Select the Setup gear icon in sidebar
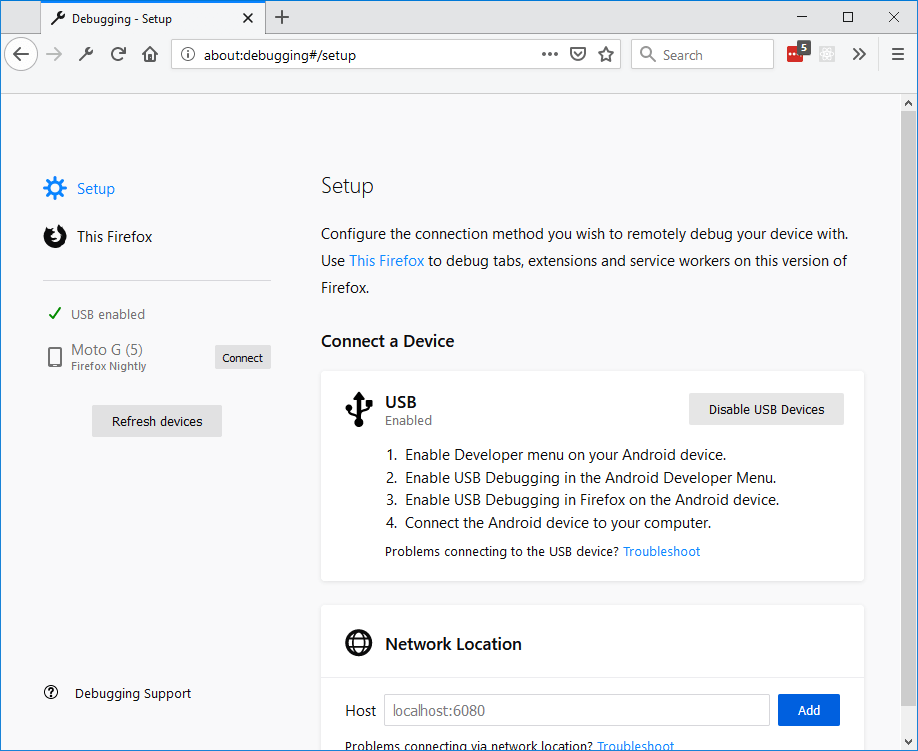Viewport: 918px width, 751px height. [x=54, y=188]
